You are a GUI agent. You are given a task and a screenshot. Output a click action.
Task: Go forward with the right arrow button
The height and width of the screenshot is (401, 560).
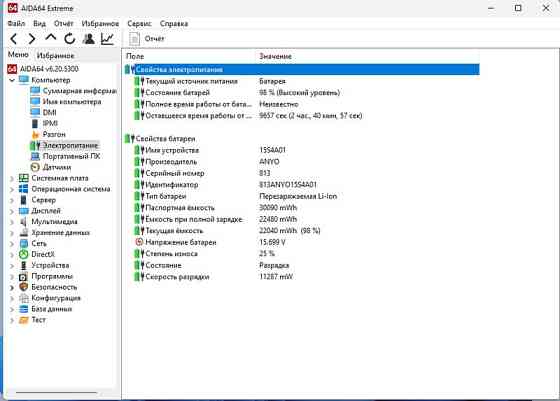[x=32, y=39]
